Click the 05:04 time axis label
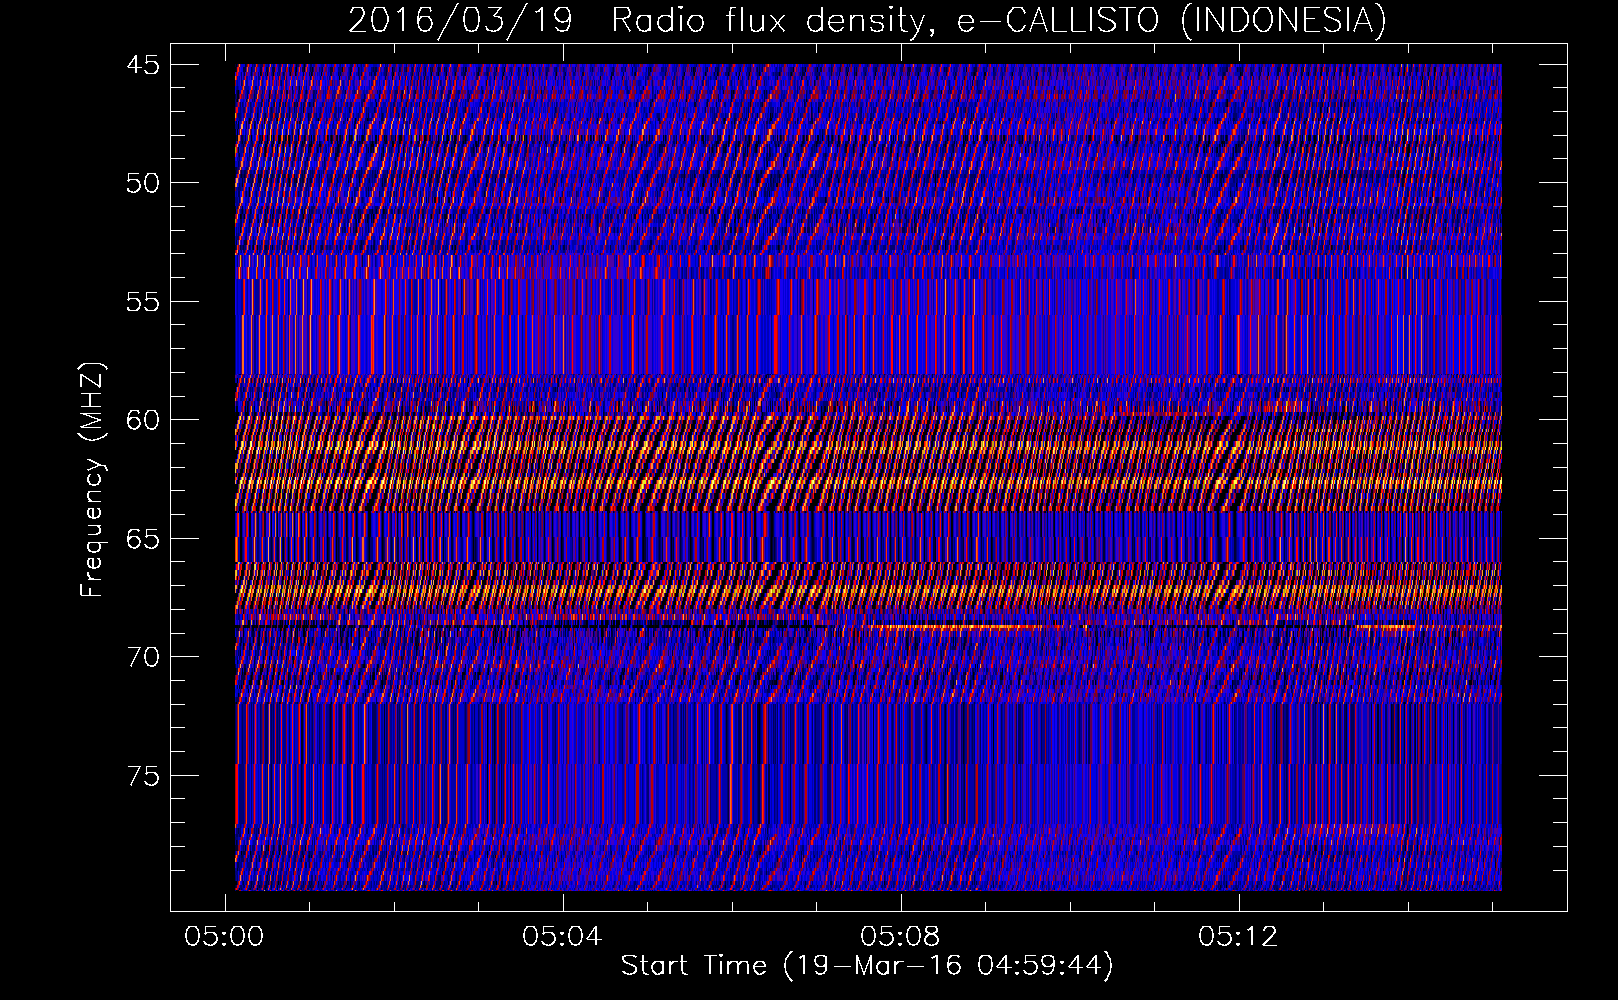The width and height of the screenshot is (1618, 1000). tap(563, 936)
